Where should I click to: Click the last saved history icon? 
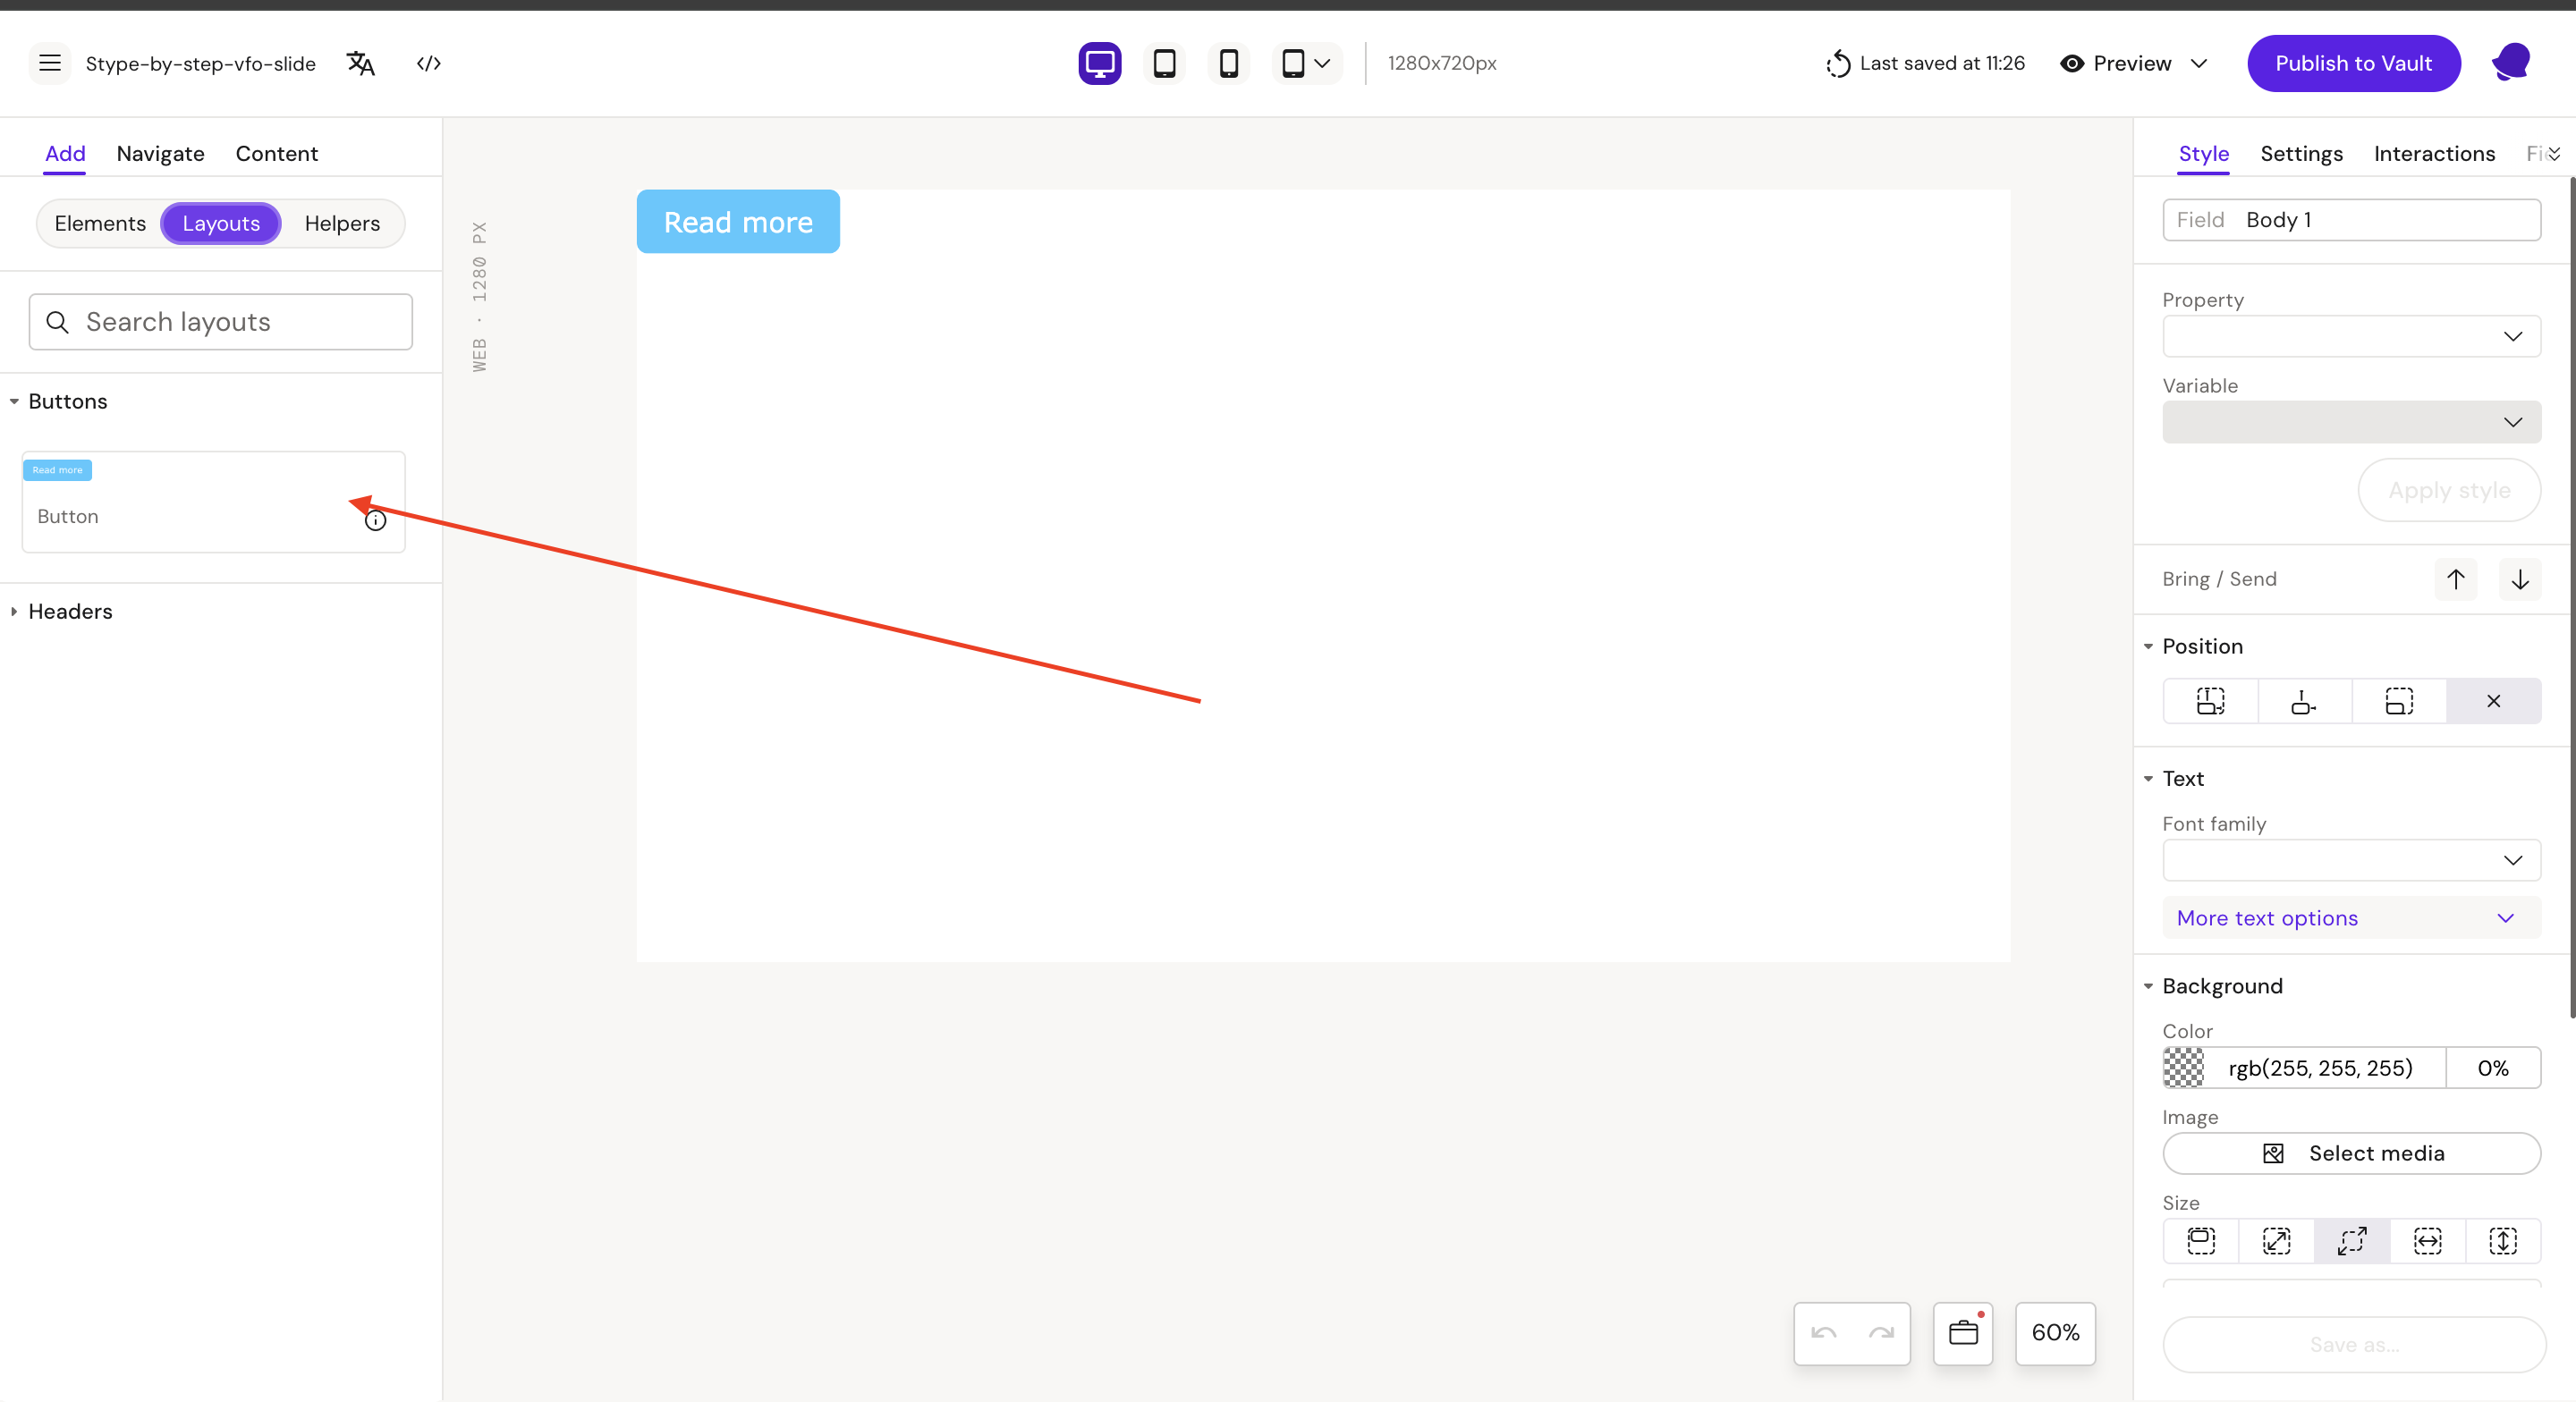coord(1838,64)
